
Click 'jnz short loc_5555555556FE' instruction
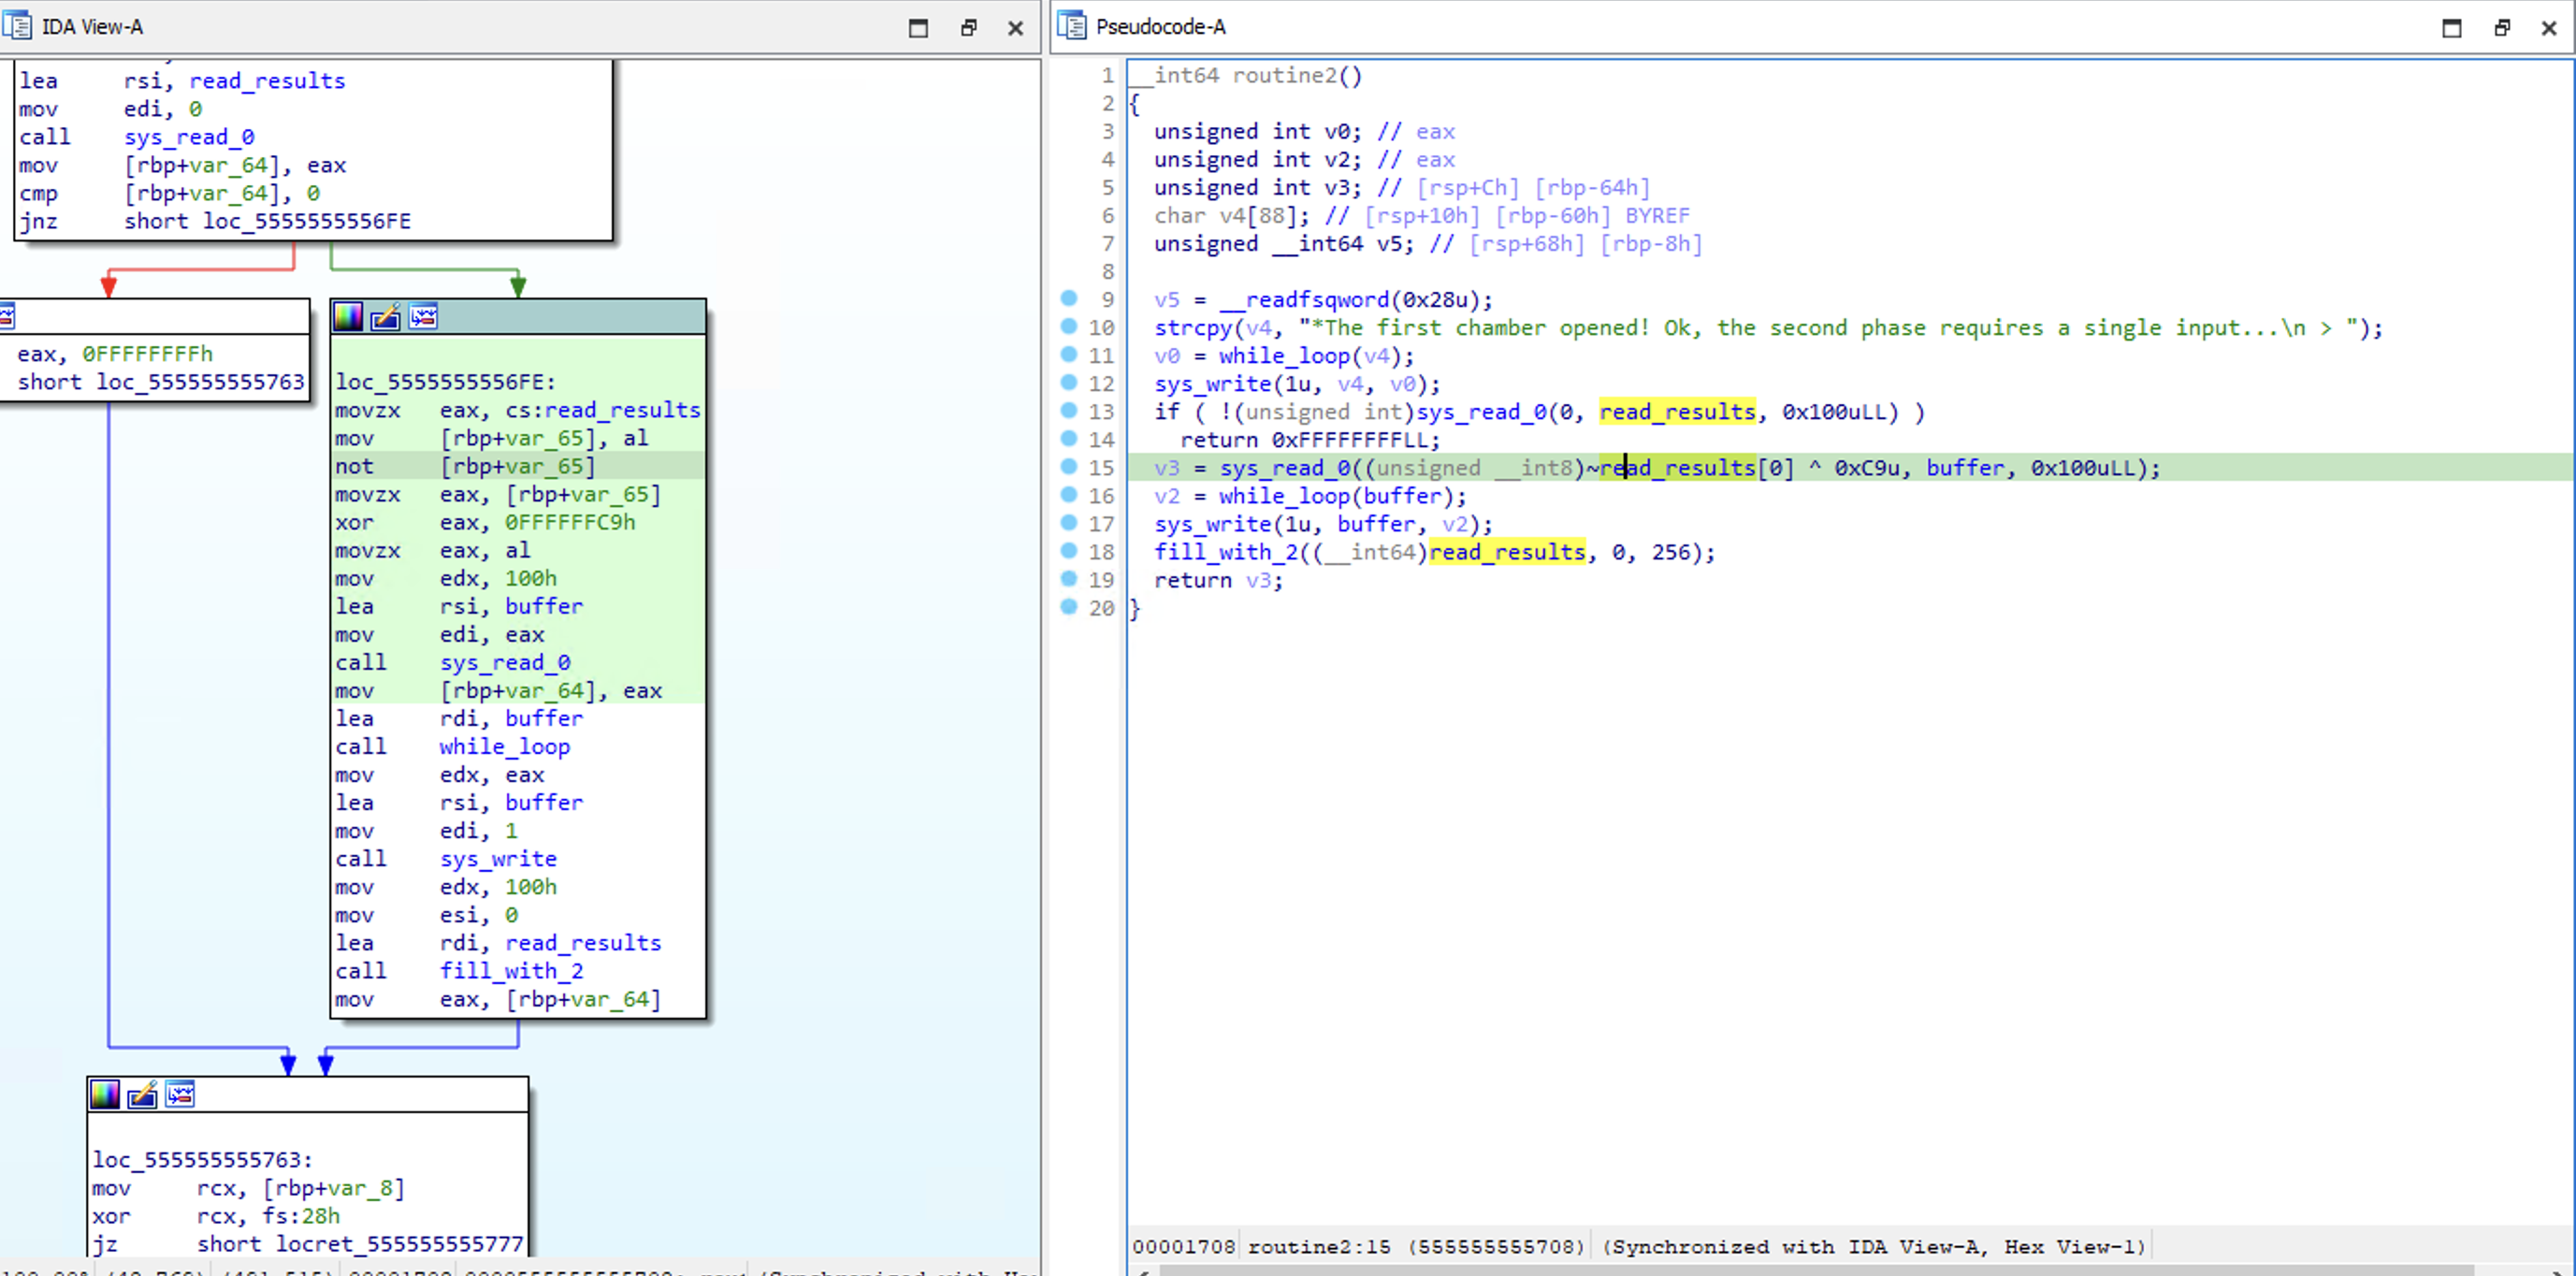point(215,221)
